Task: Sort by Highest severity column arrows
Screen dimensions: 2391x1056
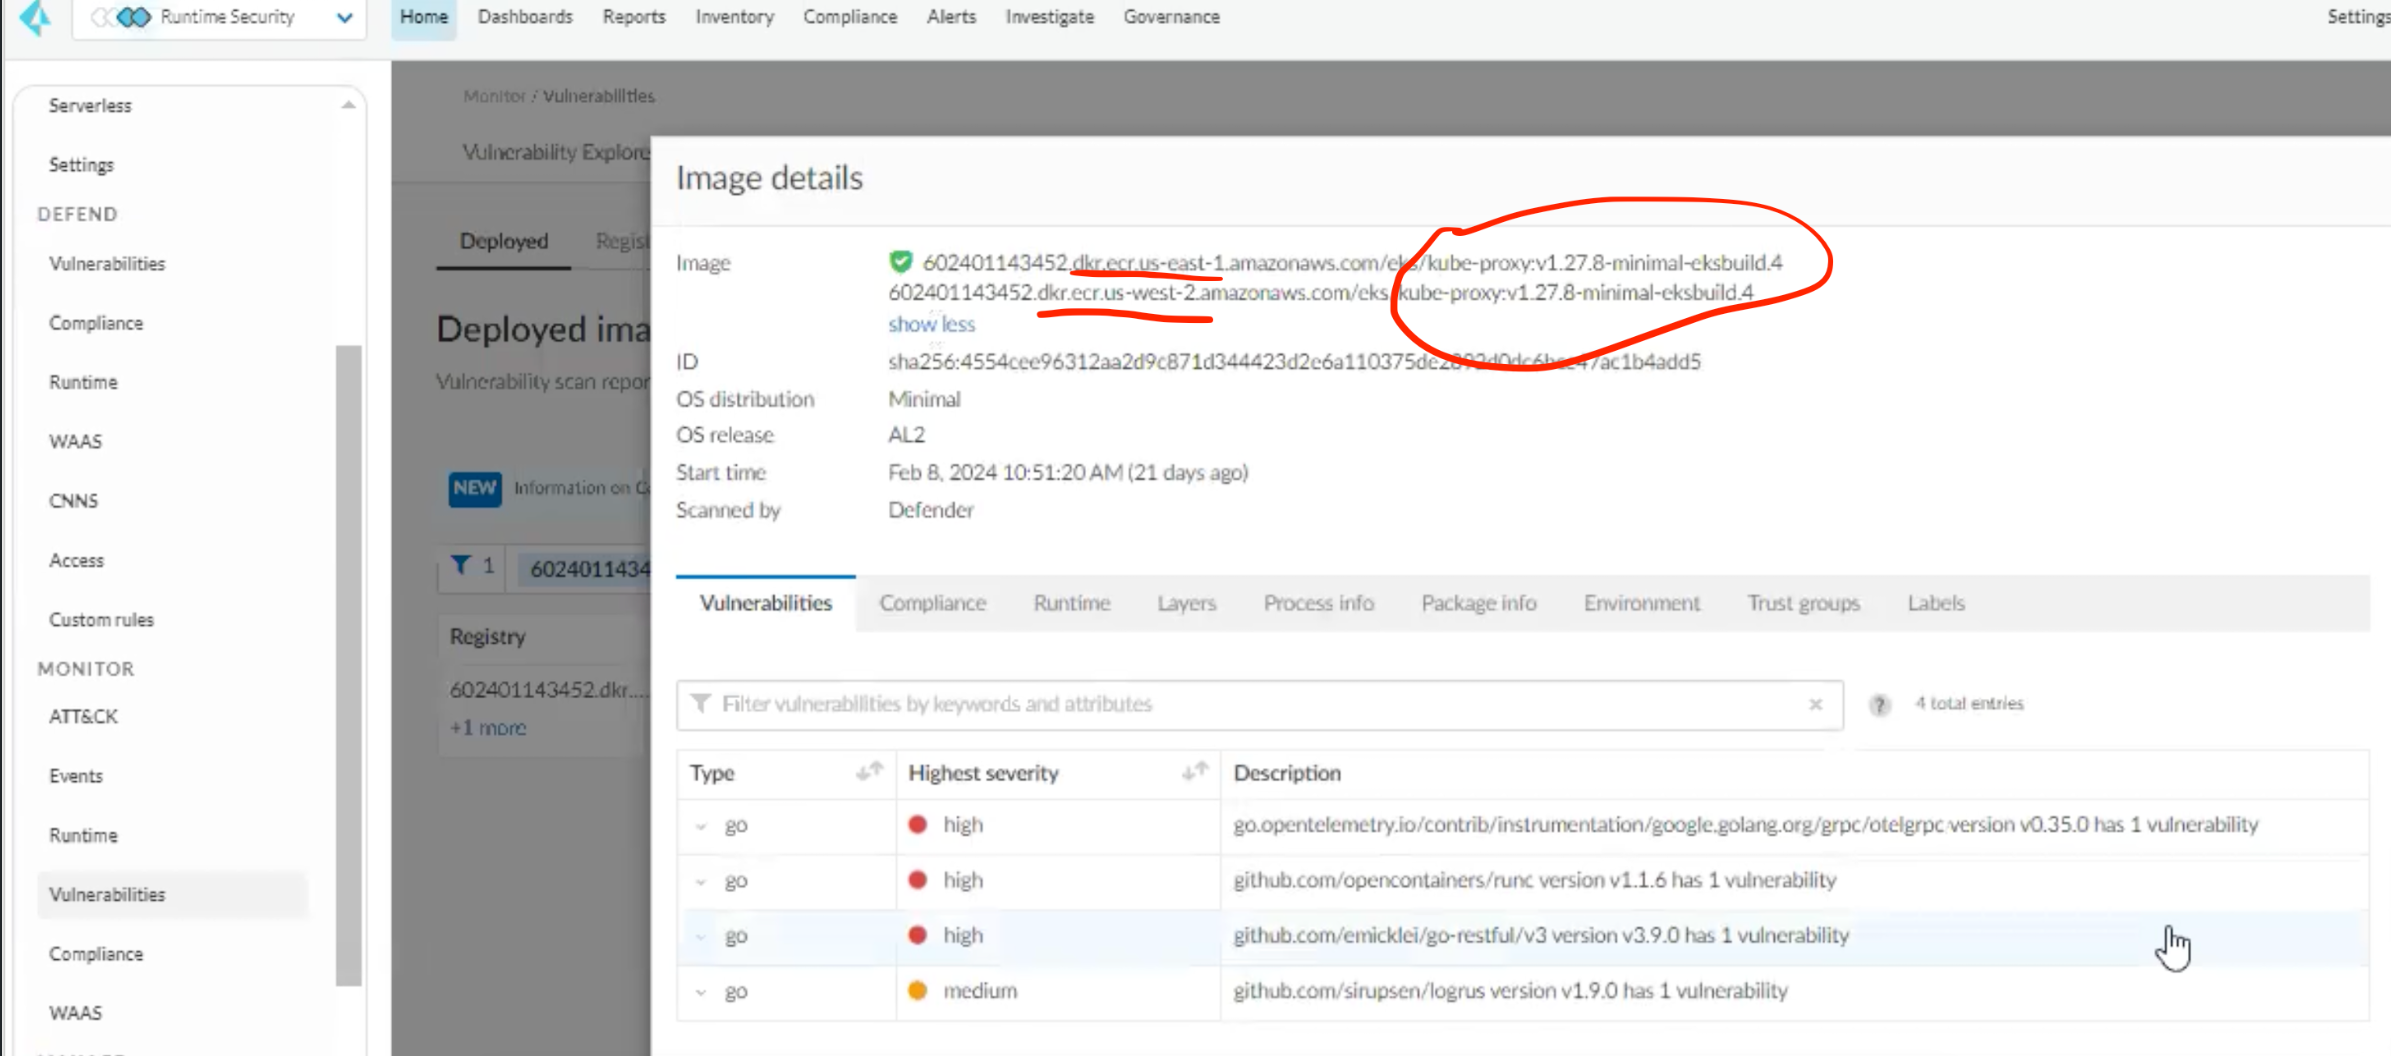Action: tap(1194, 772)
